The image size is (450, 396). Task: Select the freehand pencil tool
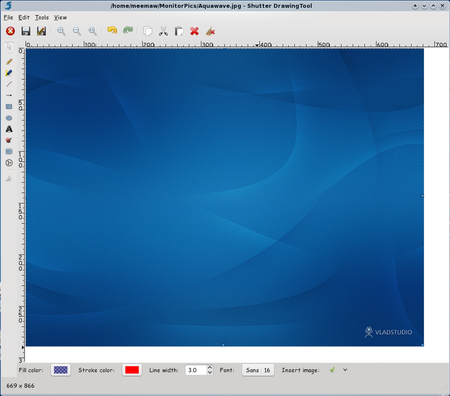pos(9,61)
